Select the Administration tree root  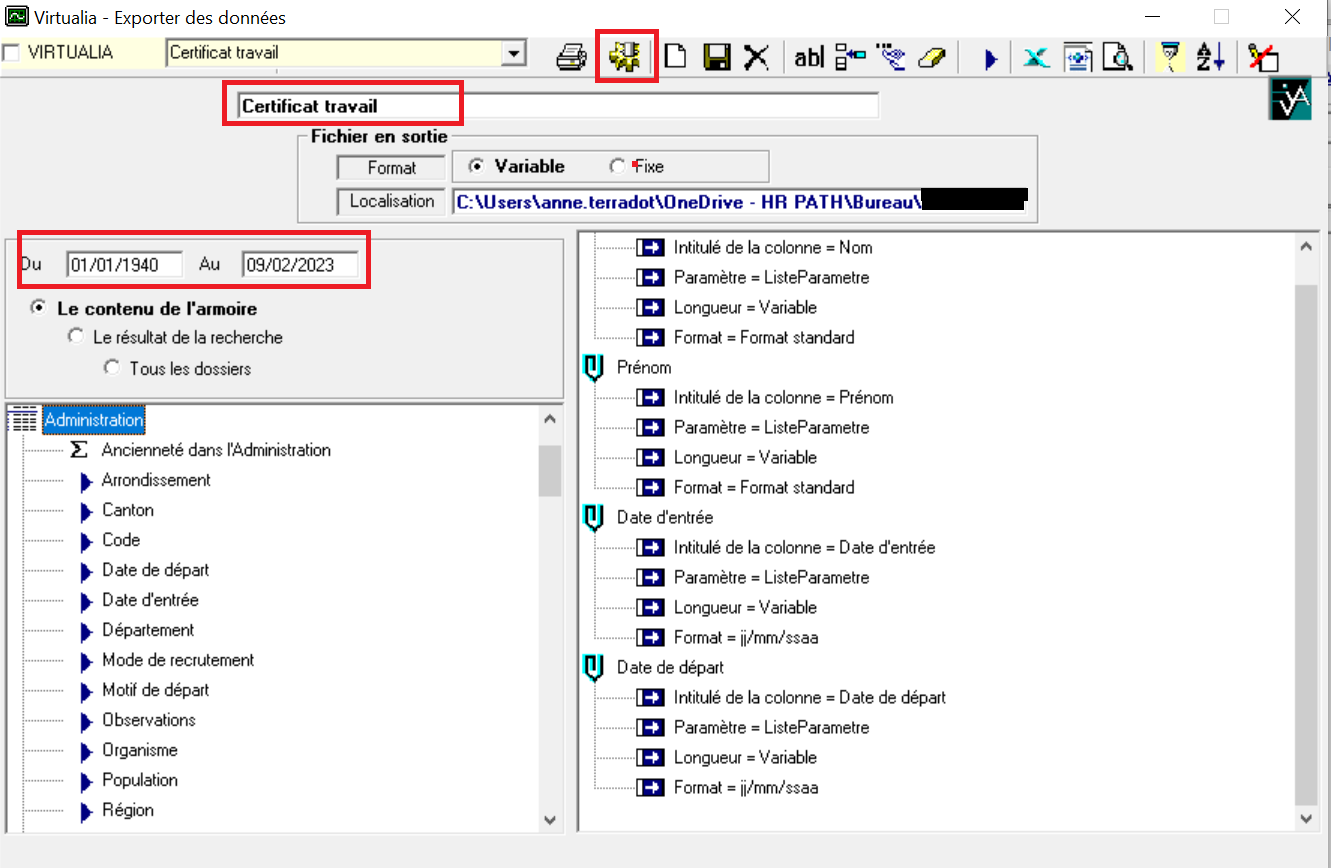coord(93,420)
